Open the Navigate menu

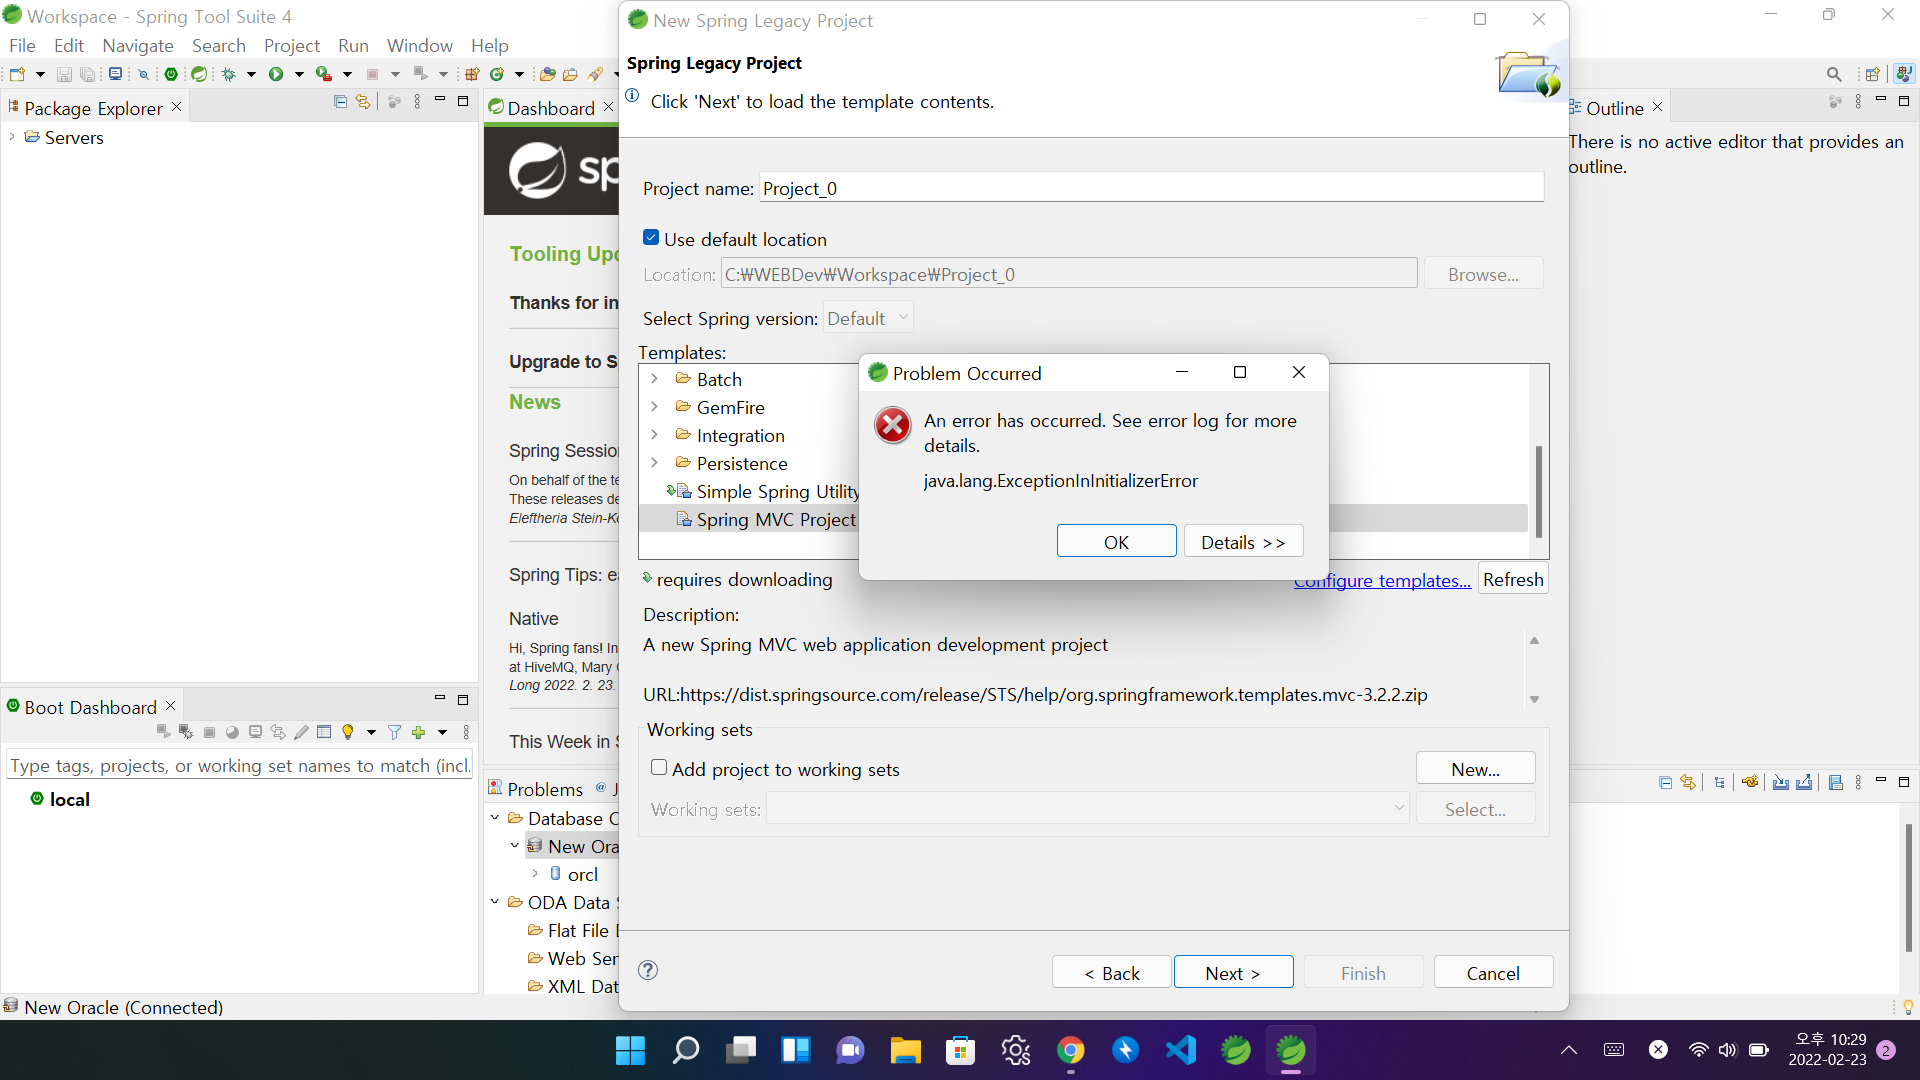pyautogui.click(x=138, y=45)
